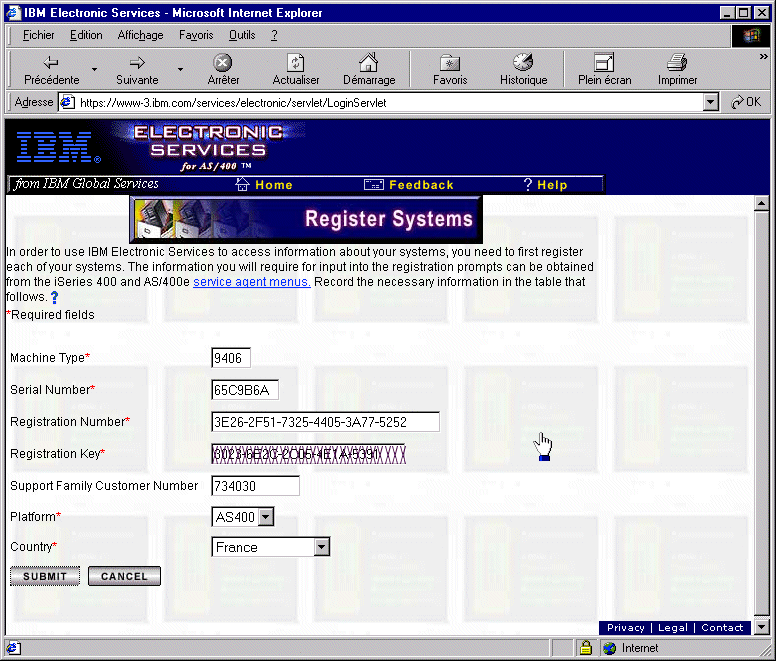The image size is (776, 661).
Task: Stop page loading with Arrêter
Action: coord(223,70)
